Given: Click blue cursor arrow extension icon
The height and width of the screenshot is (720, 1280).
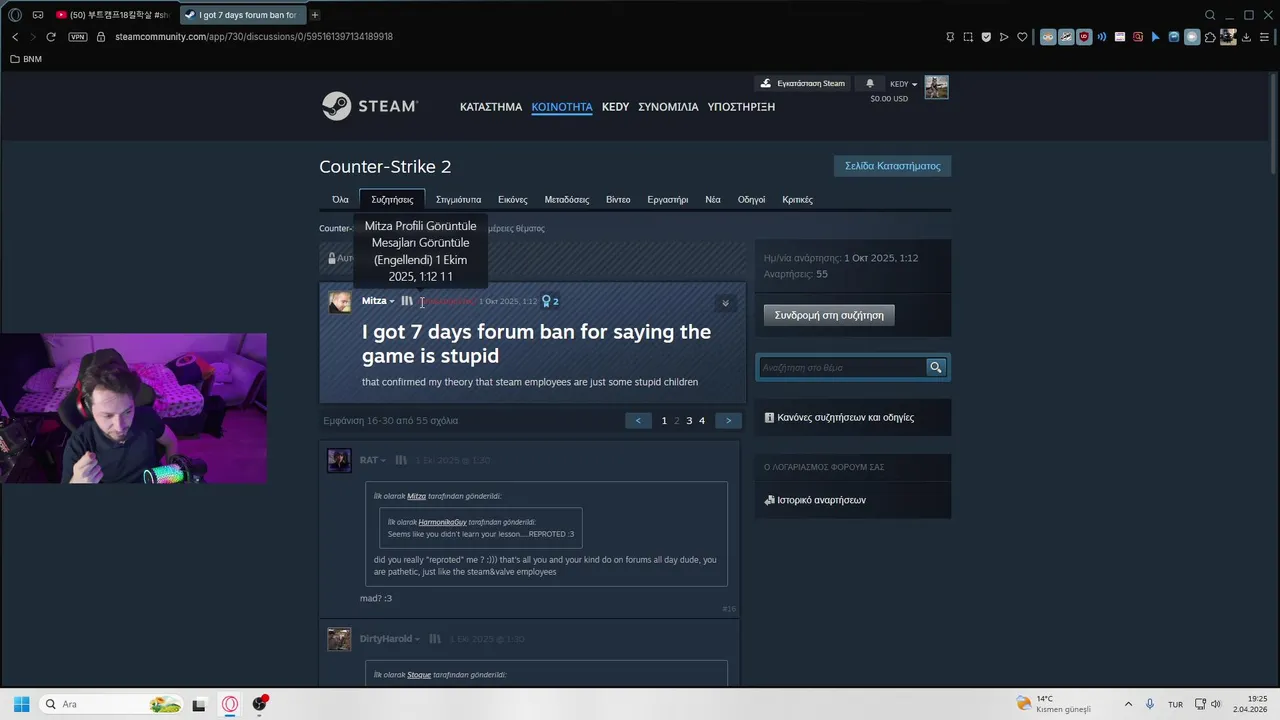Looking at the screenshot, I should coord(1156,37).
